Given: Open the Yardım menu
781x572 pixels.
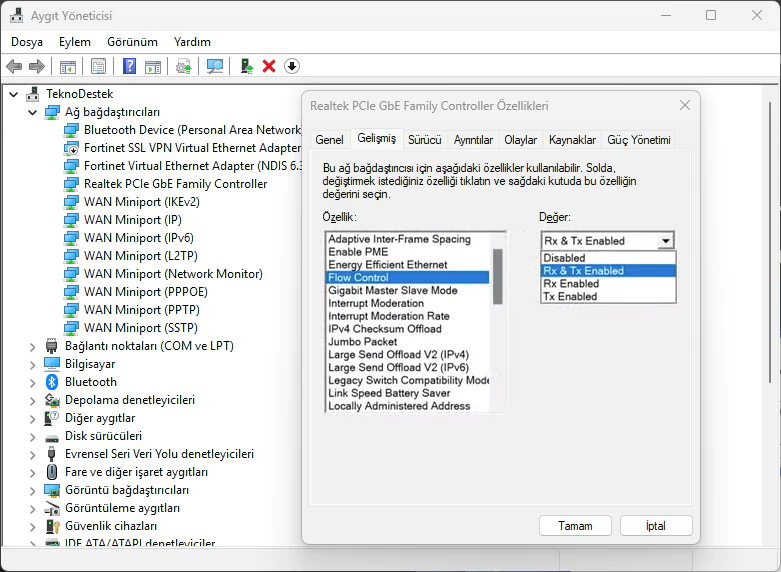Looking at the screenshot, I should 192,42.
